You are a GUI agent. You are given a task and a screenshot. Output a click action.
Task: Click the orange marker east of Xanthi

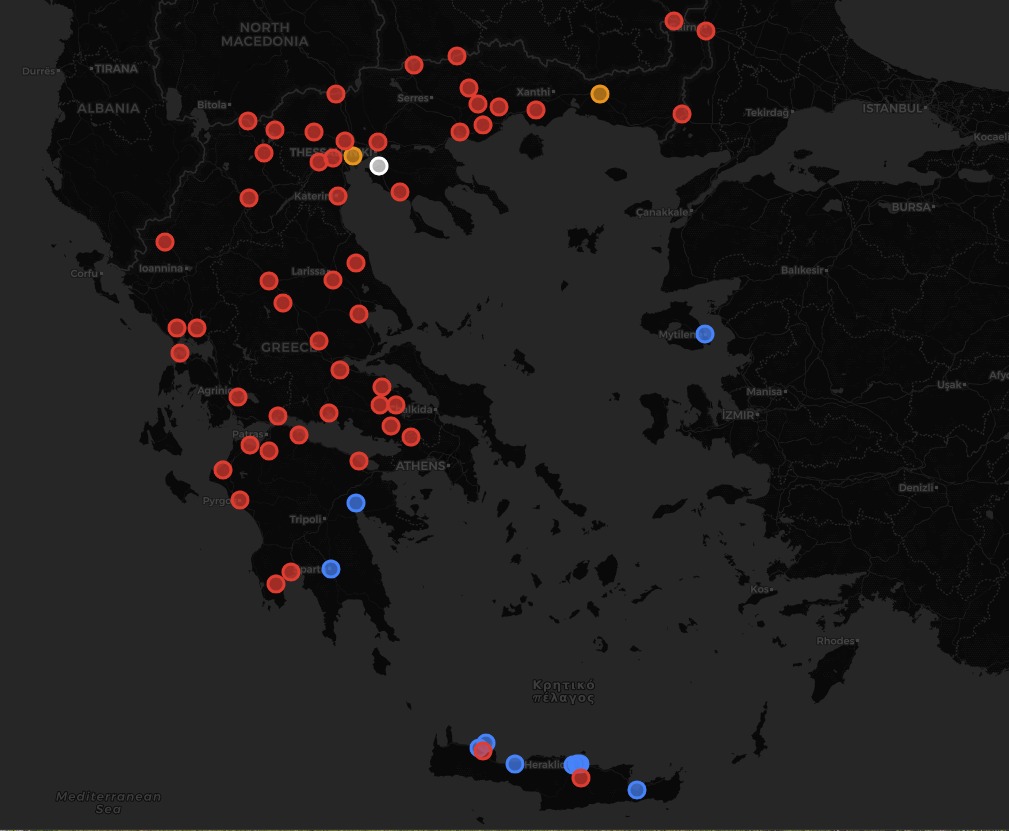click(599, 94)
